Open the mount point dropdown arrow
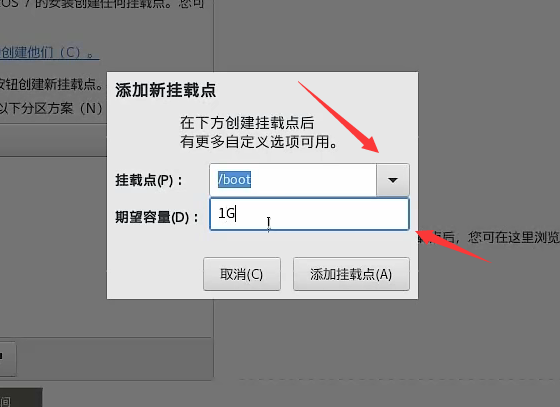 (x=392, y=180)
